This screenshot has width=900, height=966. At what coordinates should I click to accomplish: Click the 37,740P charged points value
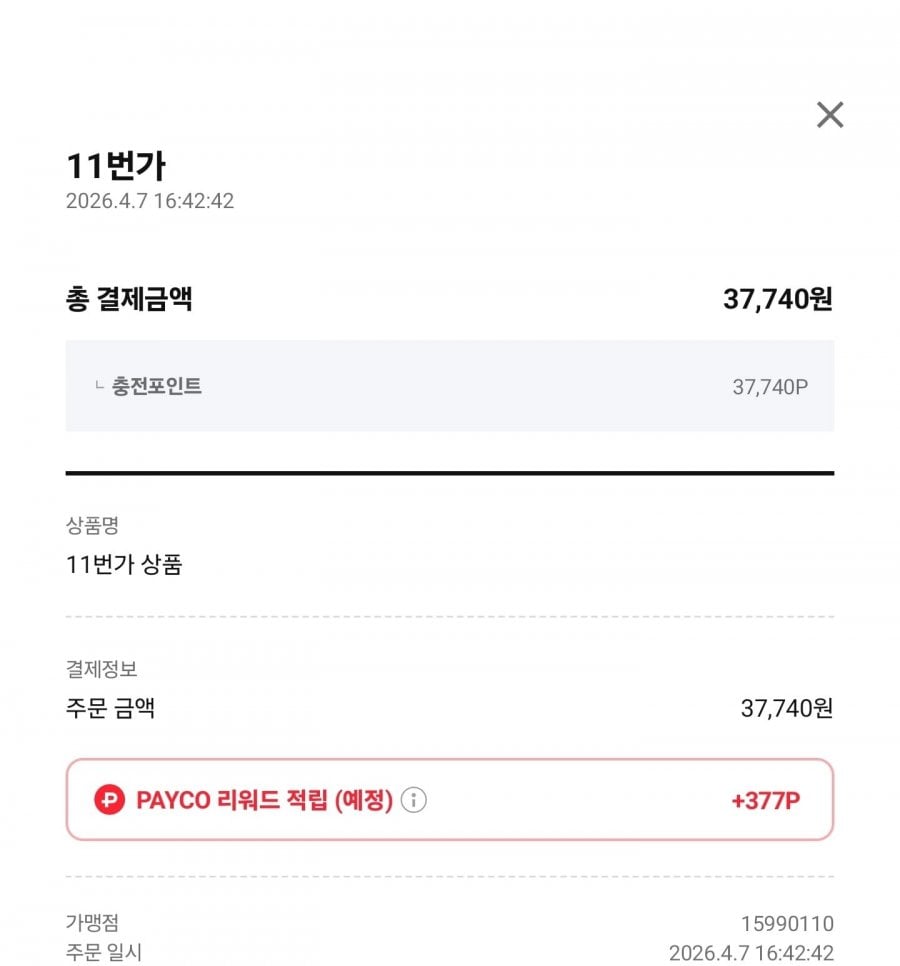coord(769,387)
